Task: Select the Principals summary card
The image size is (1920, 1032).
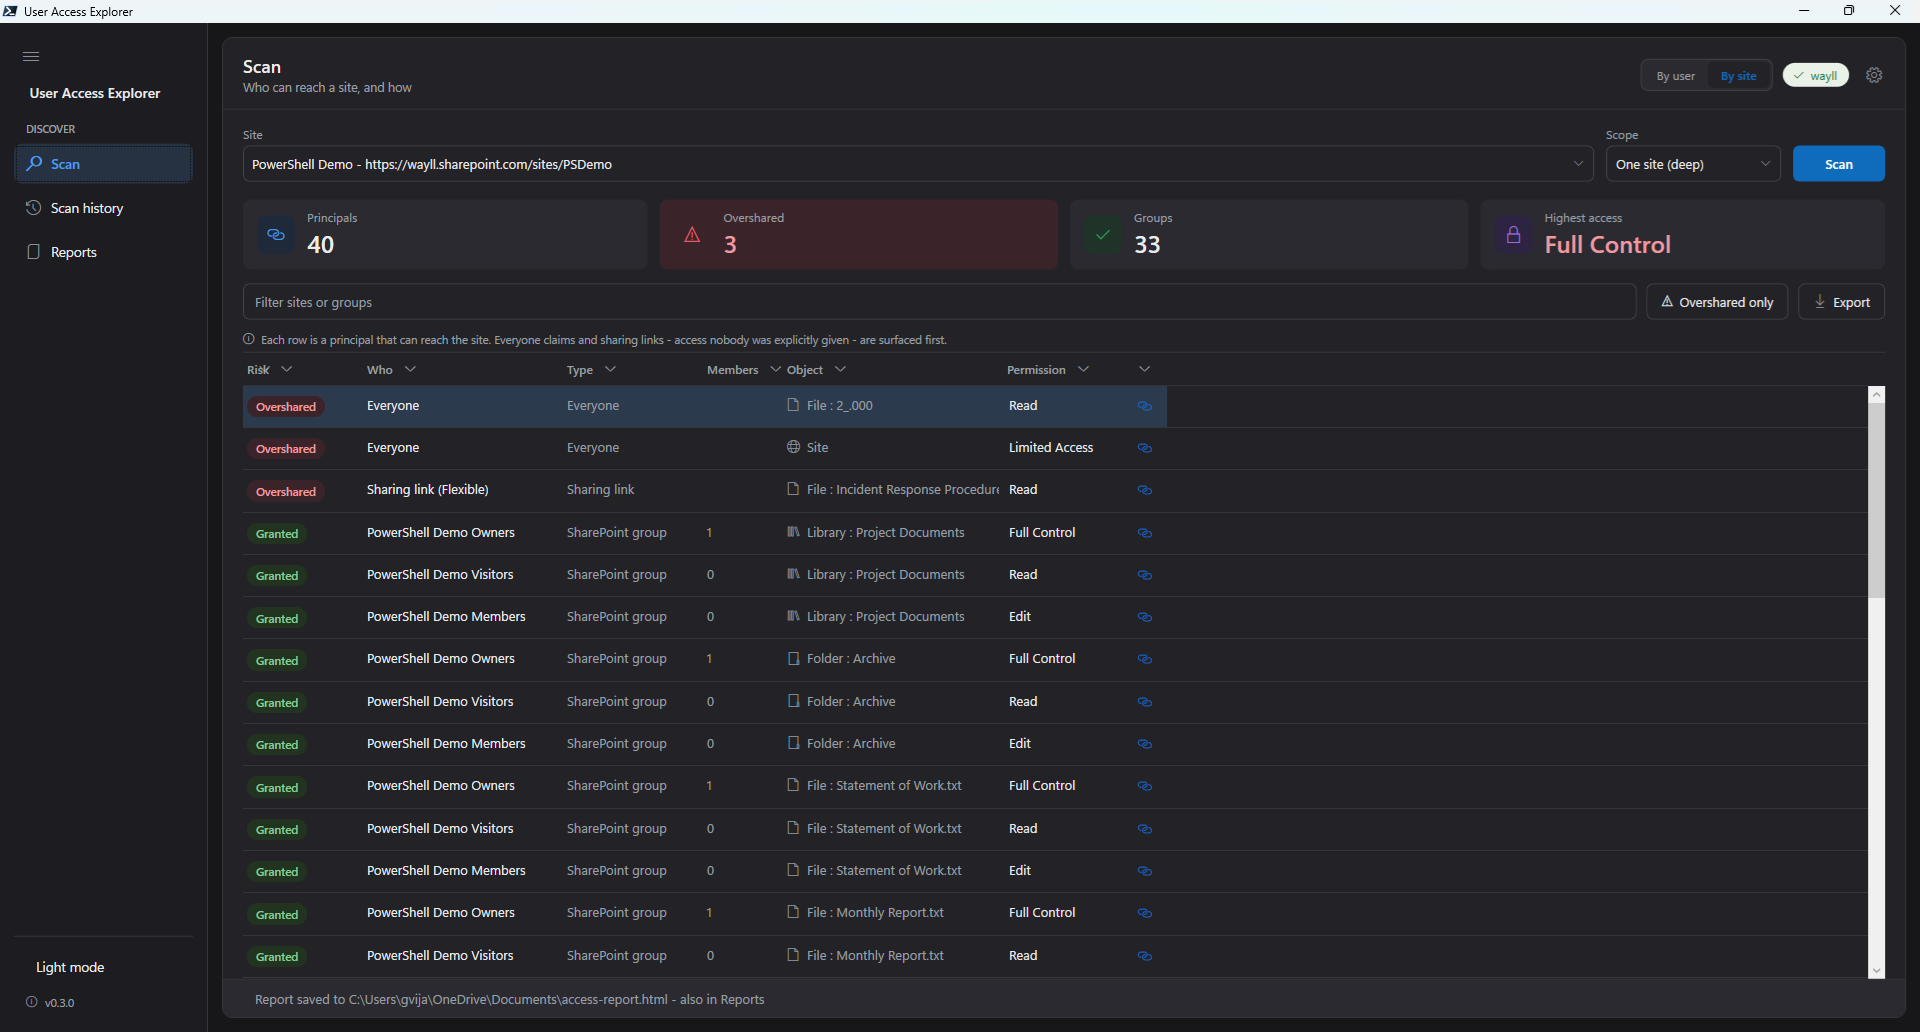Action: pyautogui.click(x=445, y=234)
